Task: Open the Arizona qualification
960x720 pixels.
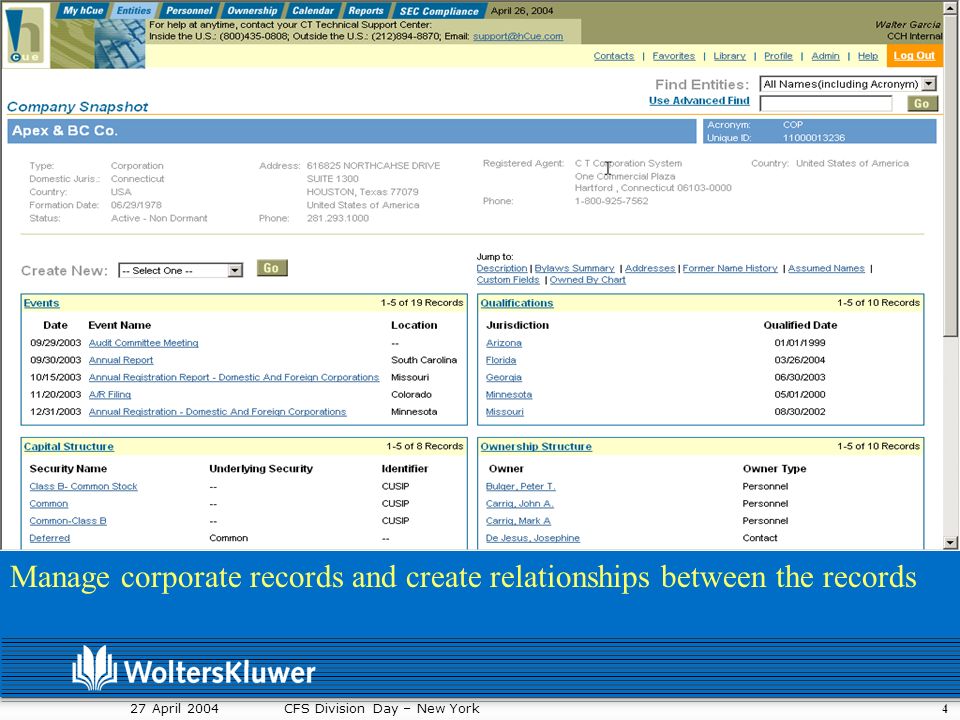Action: coord(503,343)
